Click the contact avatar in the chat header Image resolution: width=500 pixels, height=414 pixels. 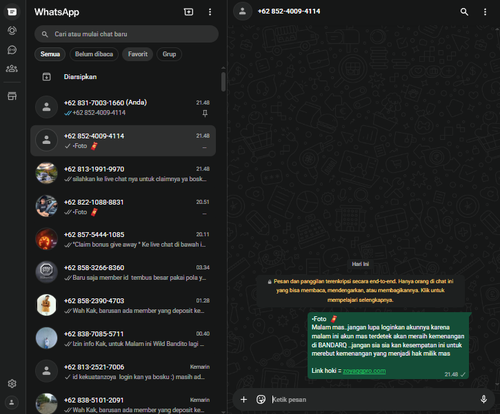(243, 11)
